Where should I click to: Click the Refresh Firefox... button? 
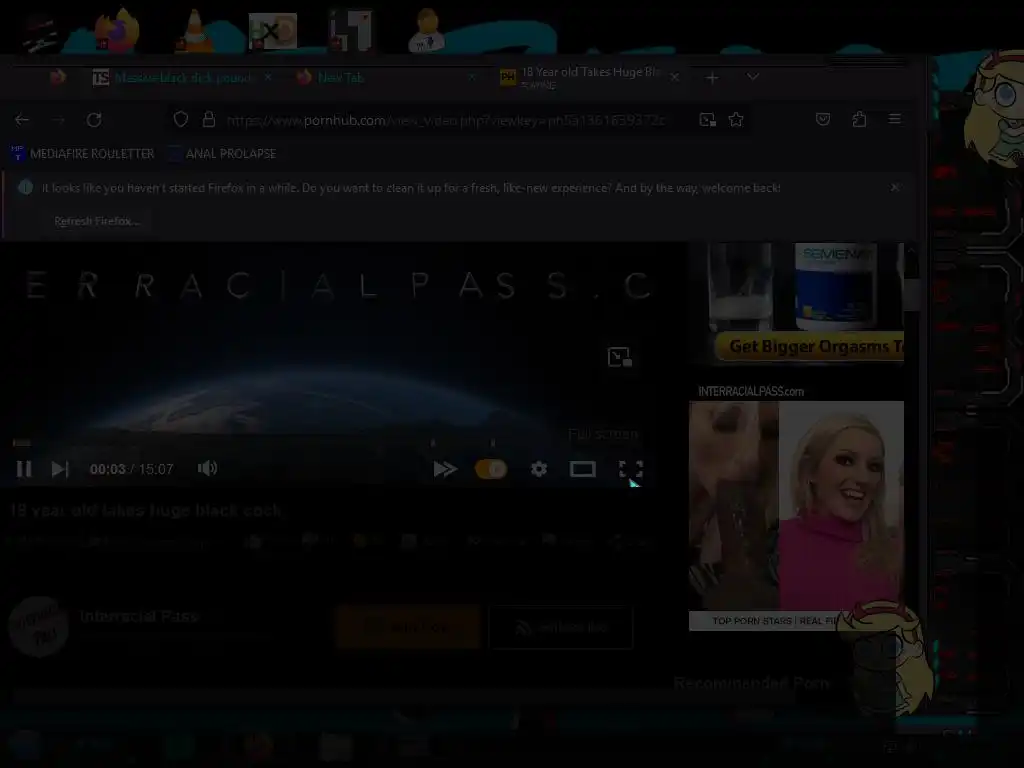[x=97, y=221]
